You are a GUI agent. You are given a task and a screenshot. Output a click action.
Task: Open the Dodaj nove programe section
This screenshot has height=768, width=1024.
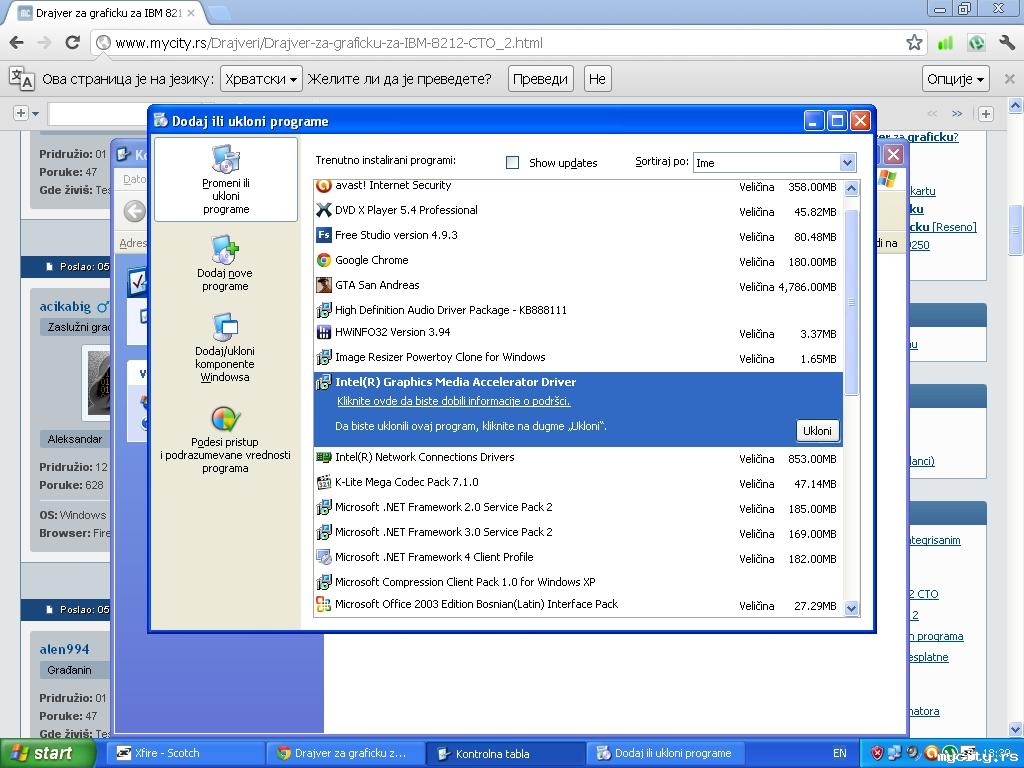225,263
